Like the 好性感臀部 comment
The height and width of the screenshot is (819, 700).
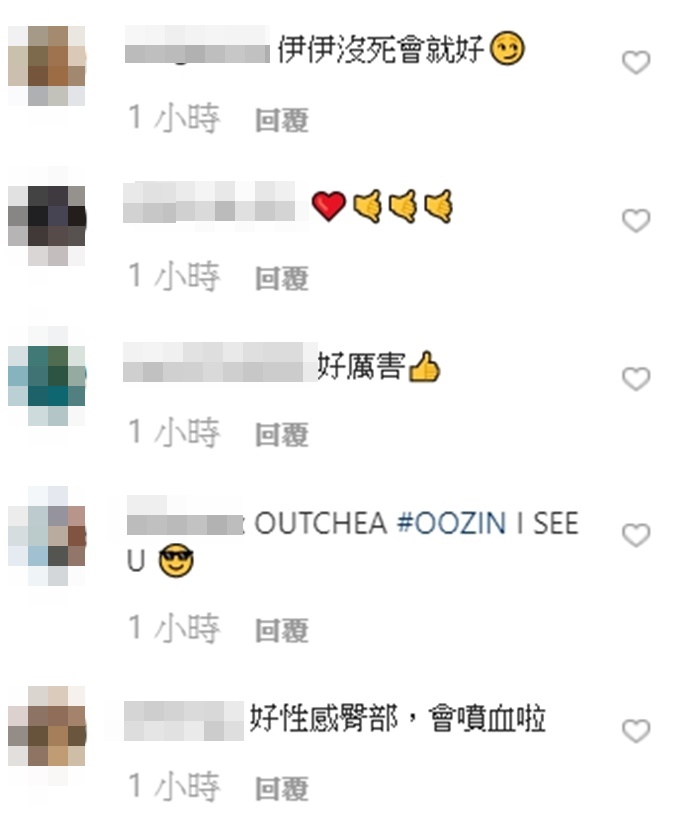(636, 731)
